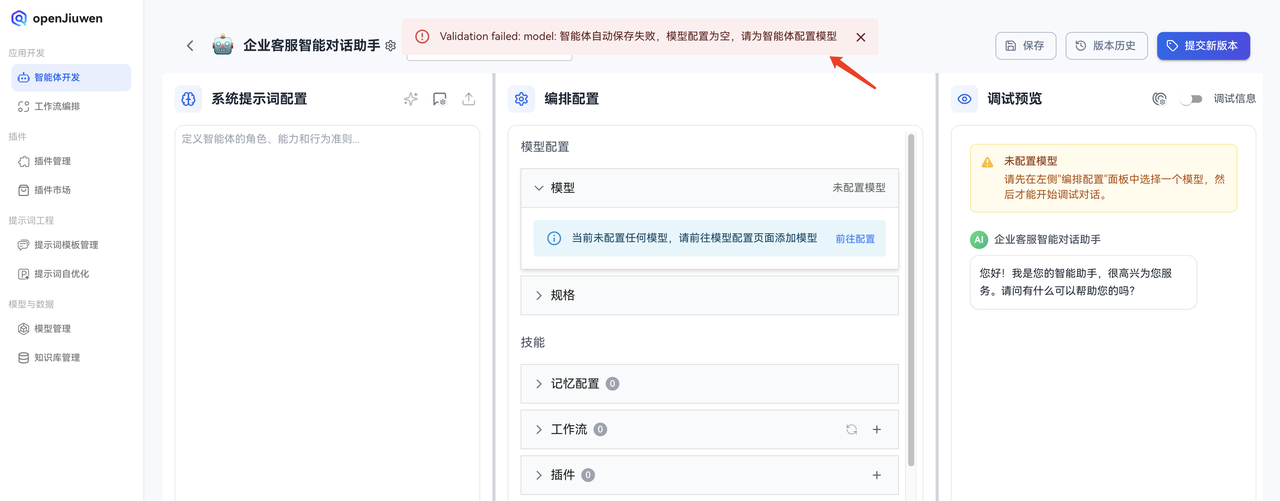Click the red error icon in banner

point(422,36)
